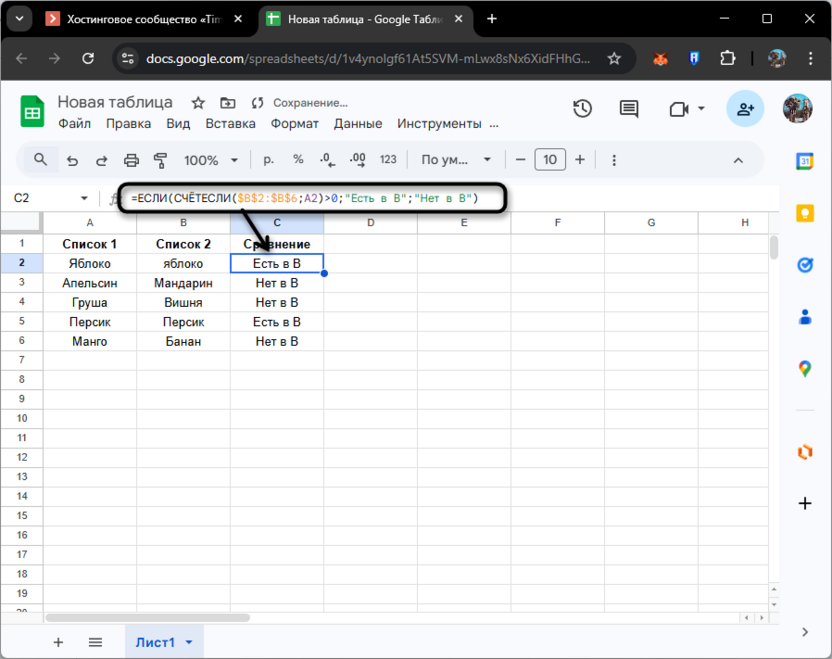Open the font По ум... dropdown
The image size is (832, 659).
(x=455, y=160)
